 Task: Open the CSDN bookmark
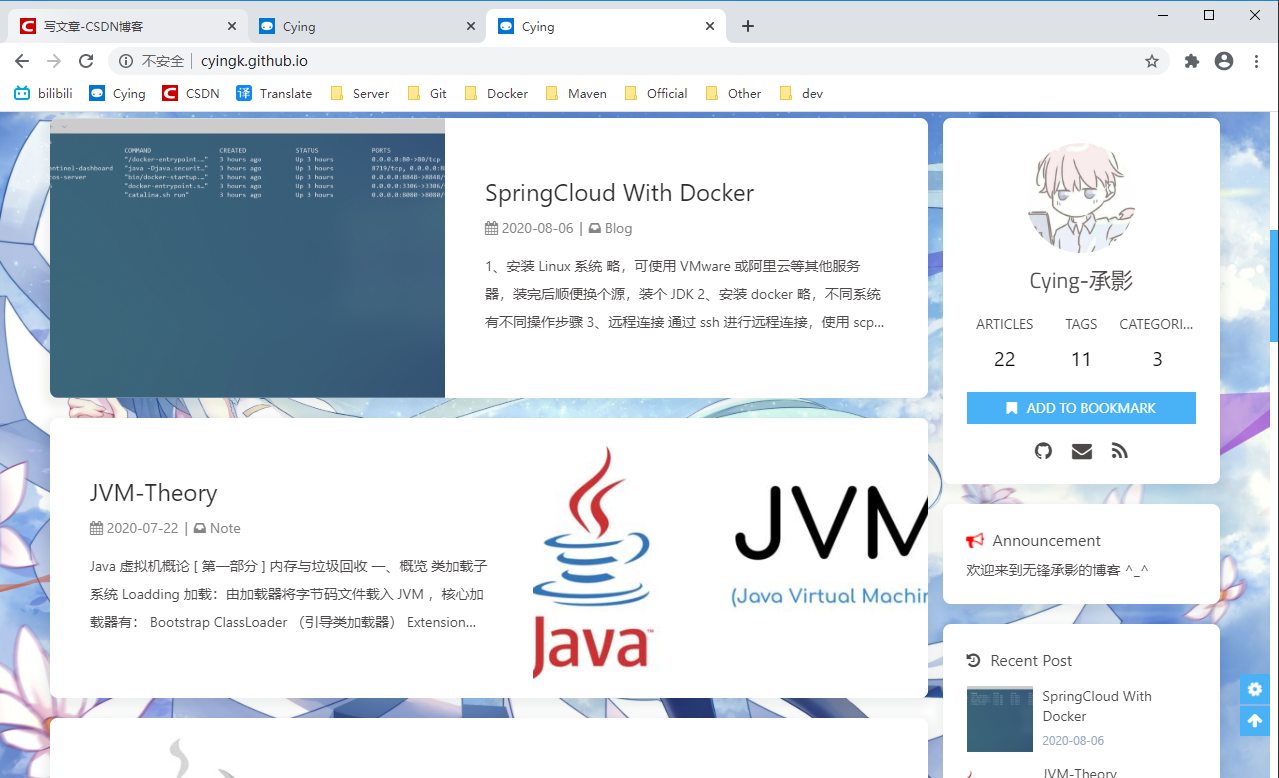coord(191,93)
